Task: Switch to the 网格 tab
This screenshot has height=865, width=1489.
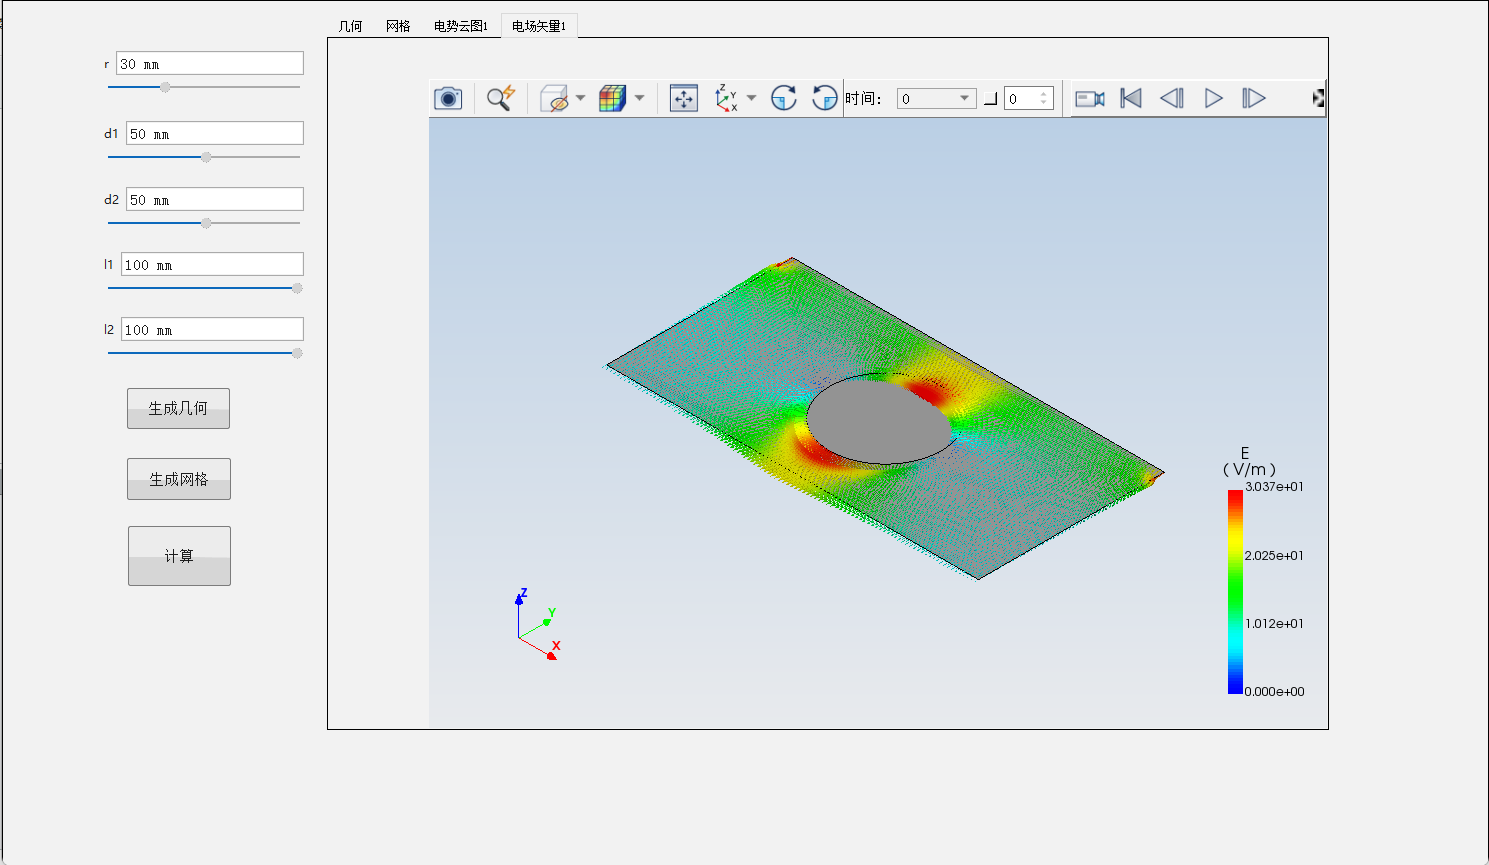Action: (x=398, y=26)
